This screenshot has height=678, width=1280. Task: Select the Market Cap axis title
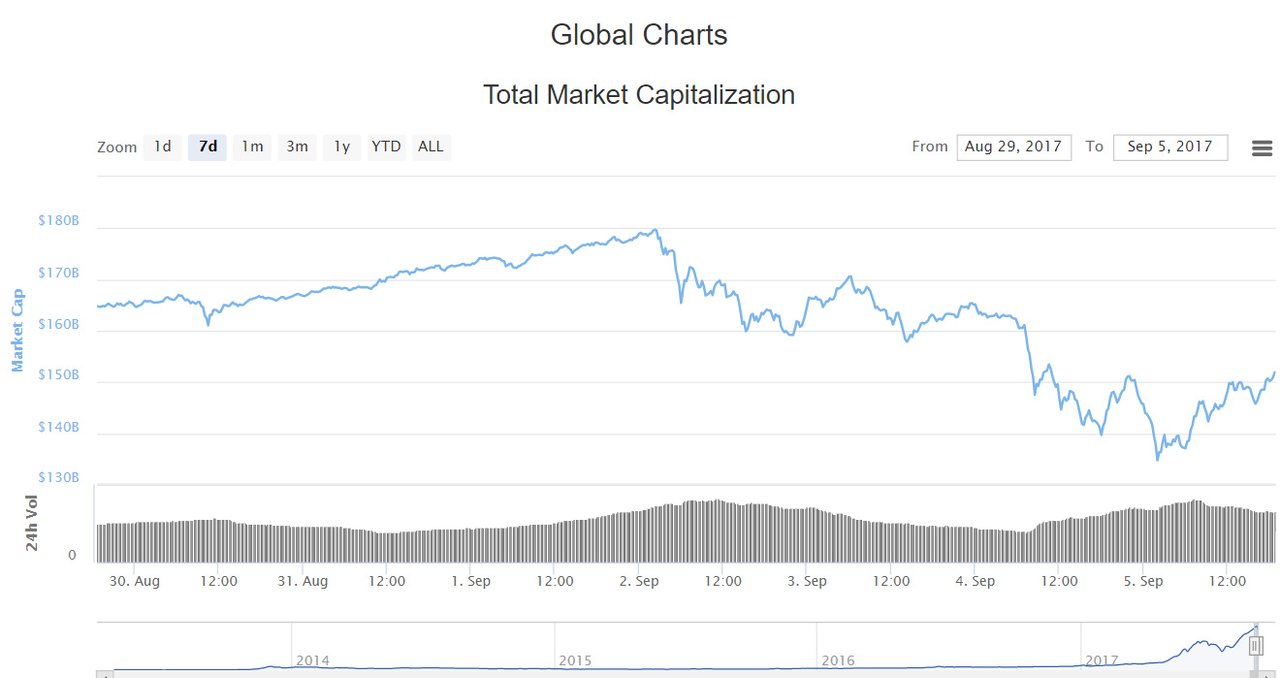coord(17,329)
